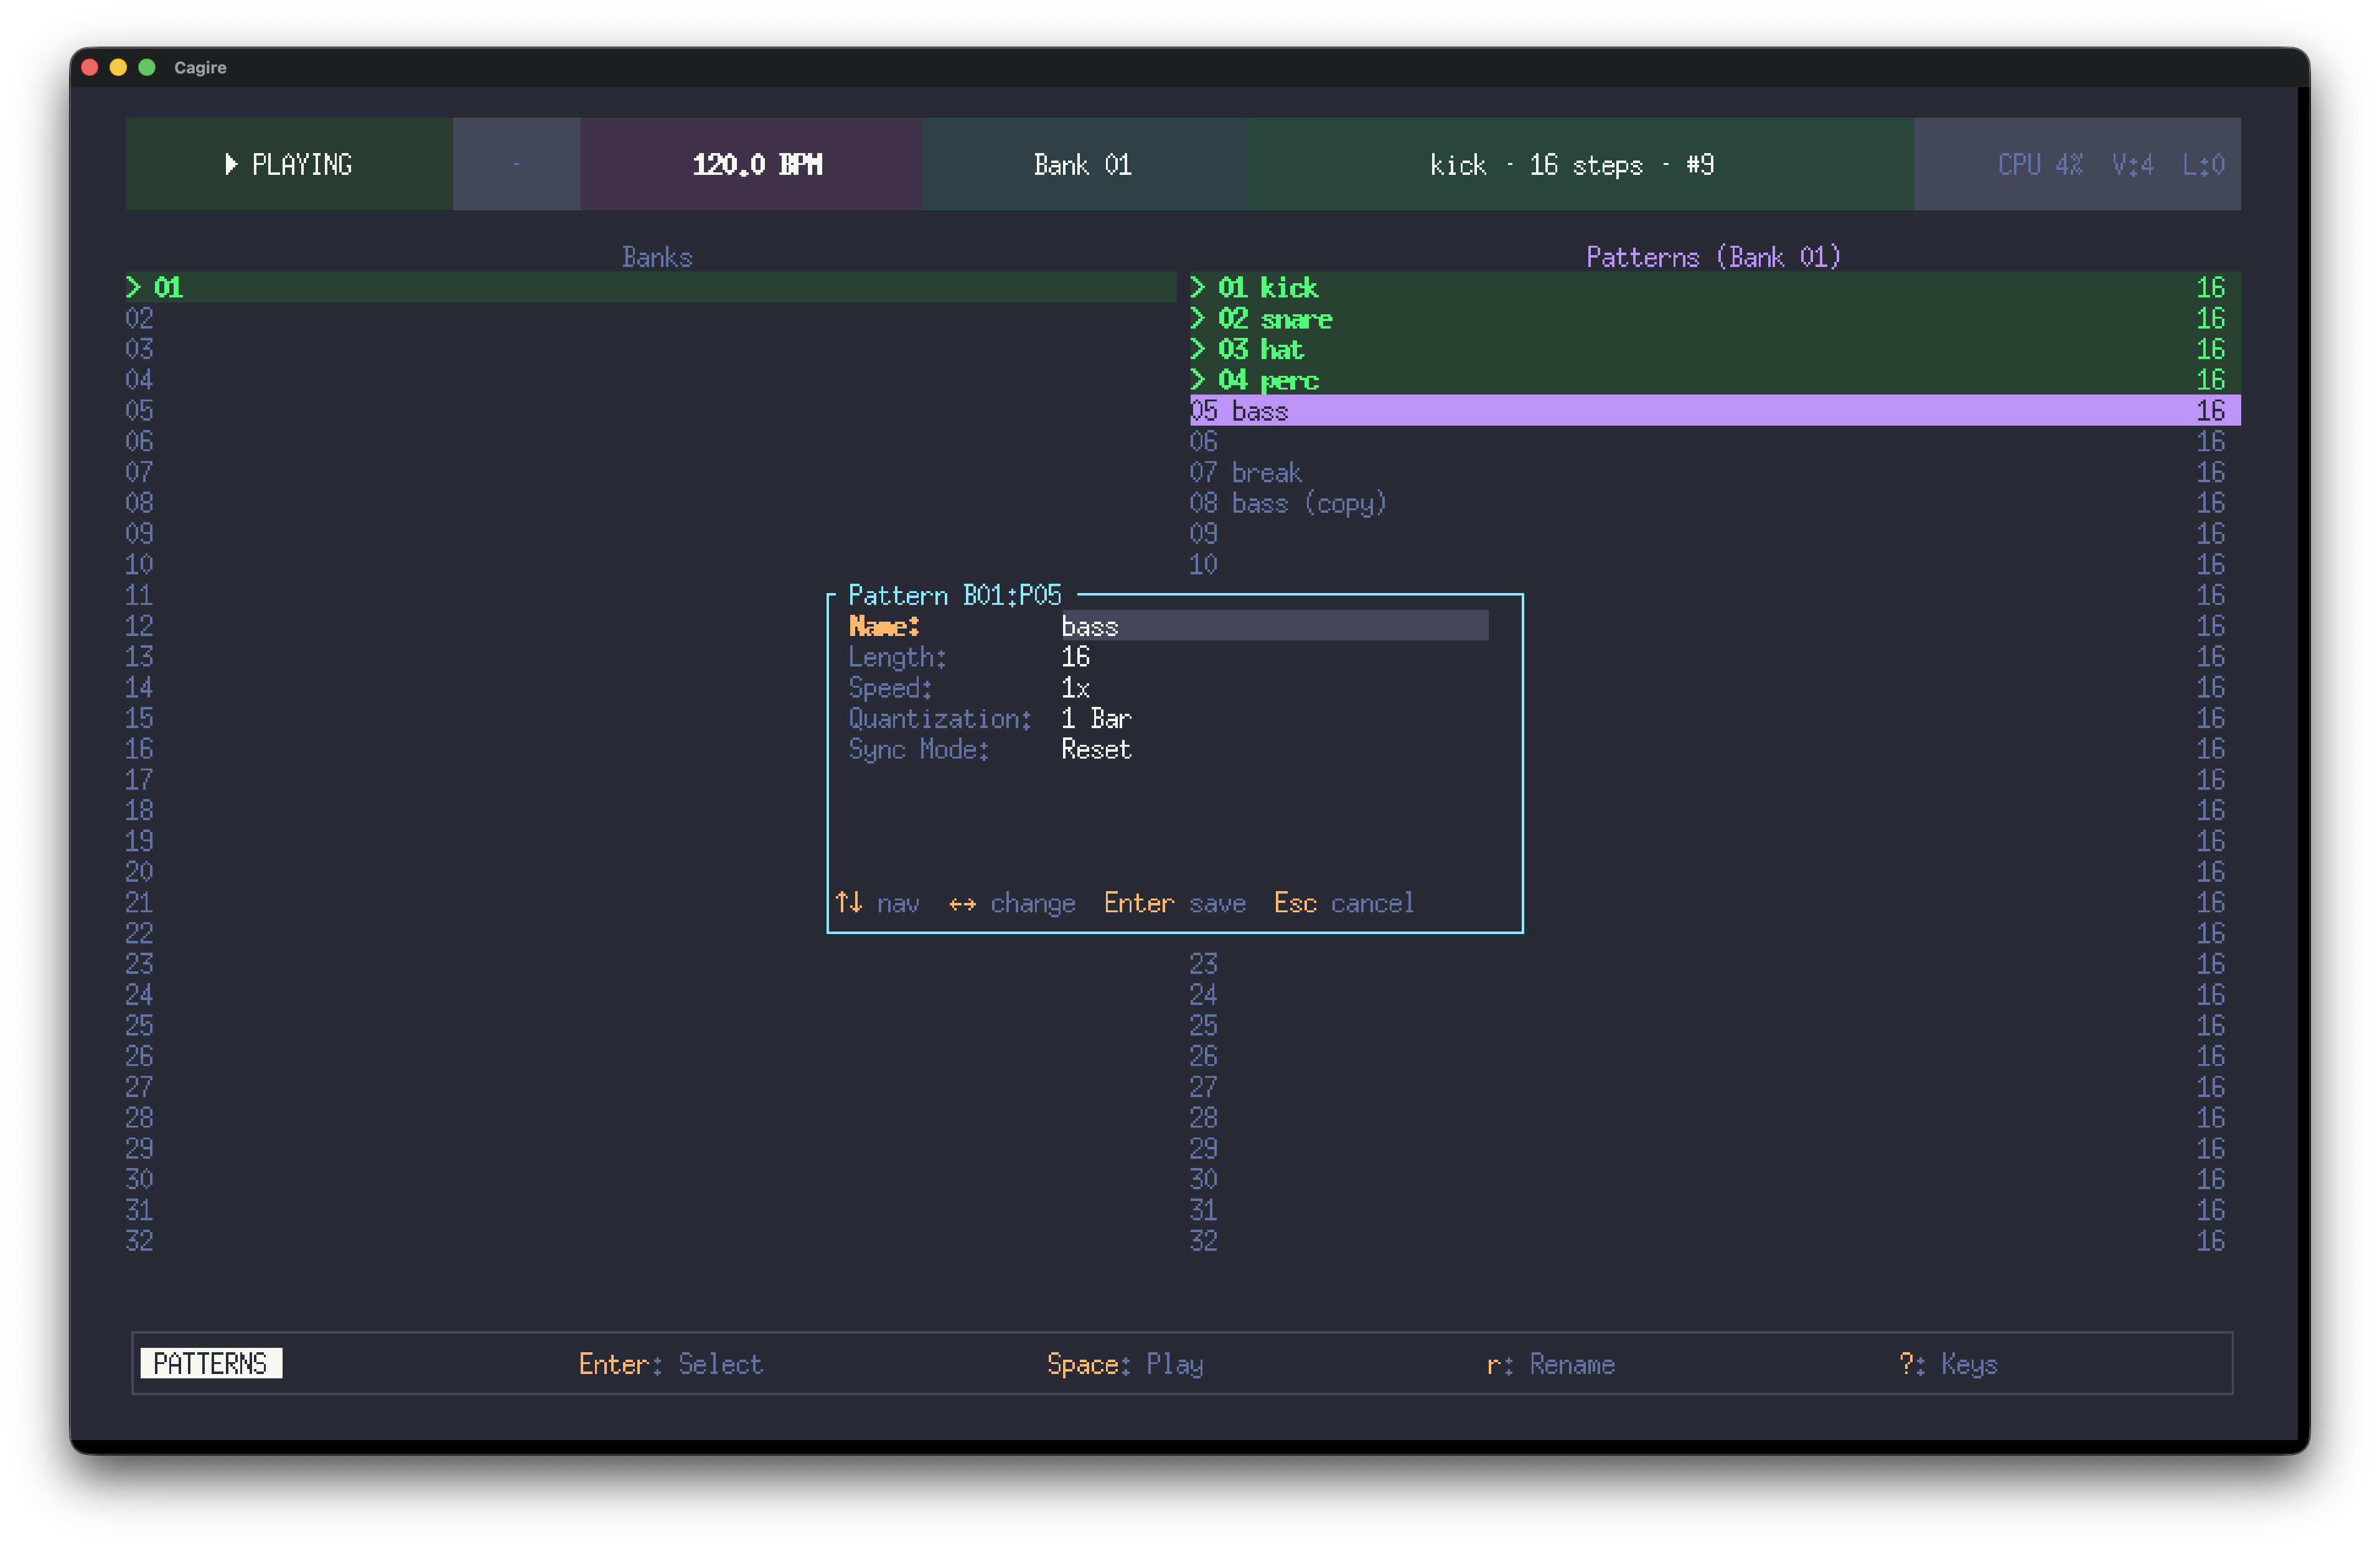Select bank 01 arrow marker in Banks list

point(134,288)
